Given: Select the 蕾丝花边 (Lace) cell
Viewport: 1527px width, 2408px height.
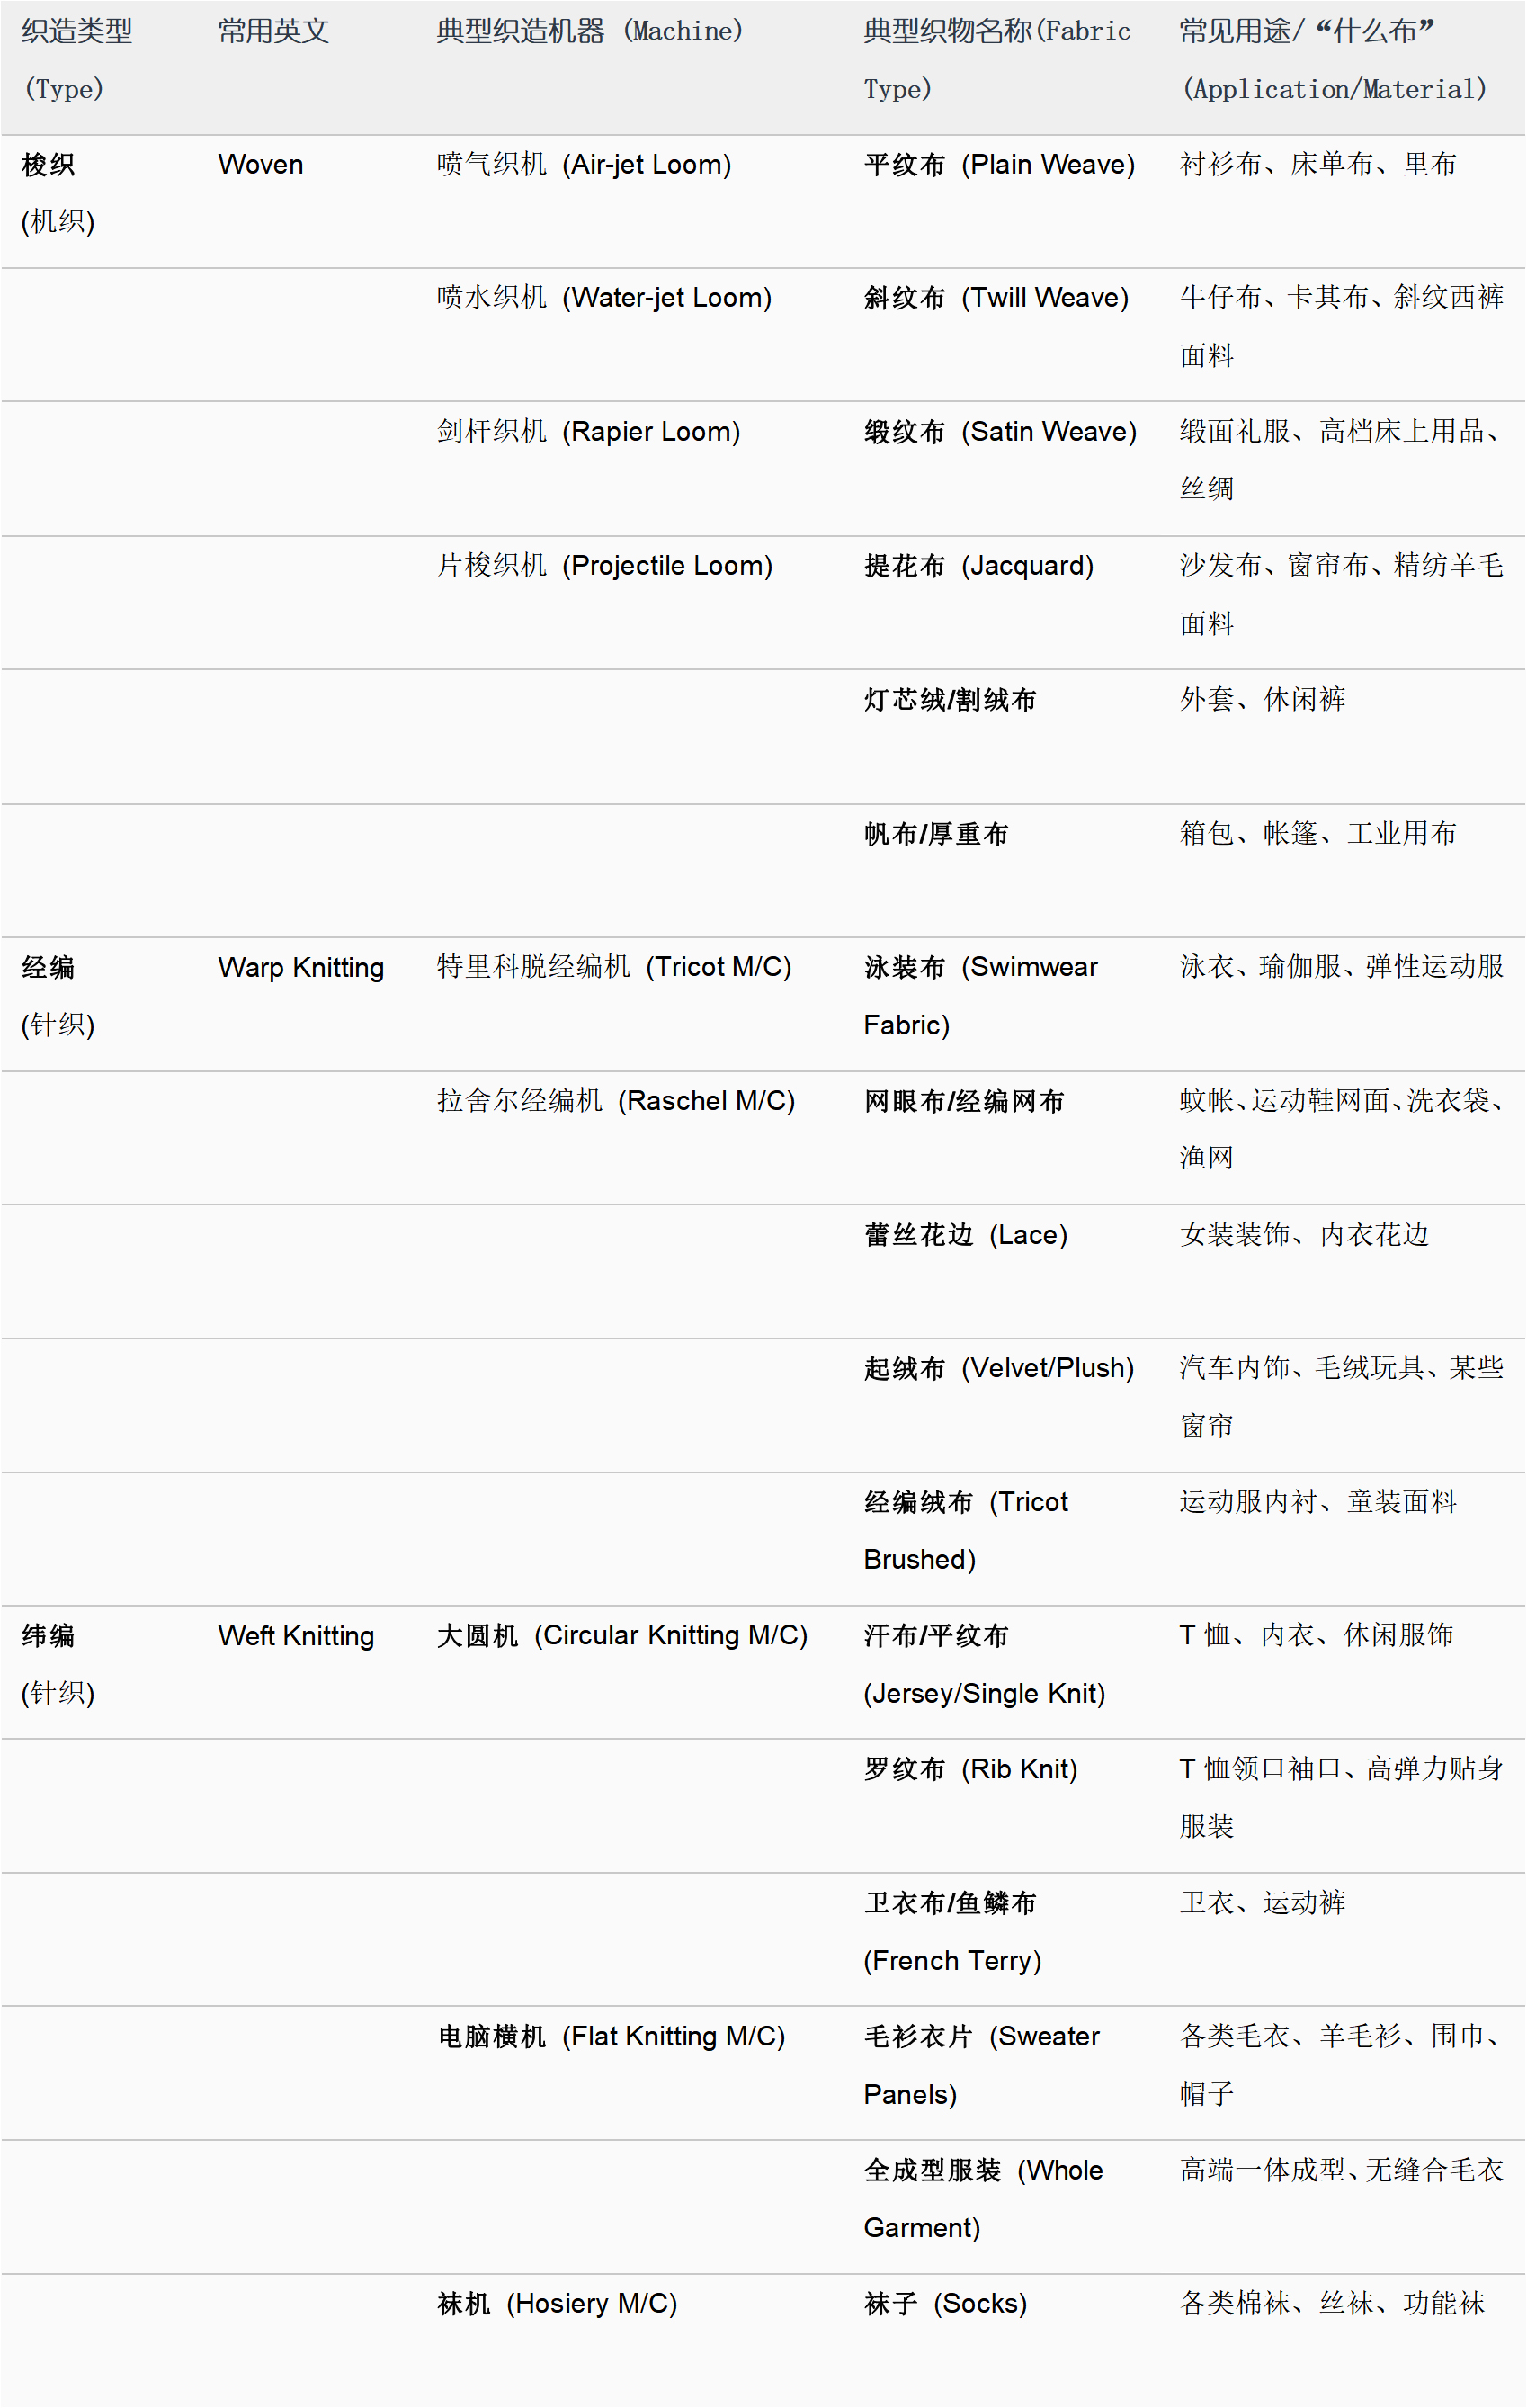Looking at the screenshot, I should point(965,1235).
